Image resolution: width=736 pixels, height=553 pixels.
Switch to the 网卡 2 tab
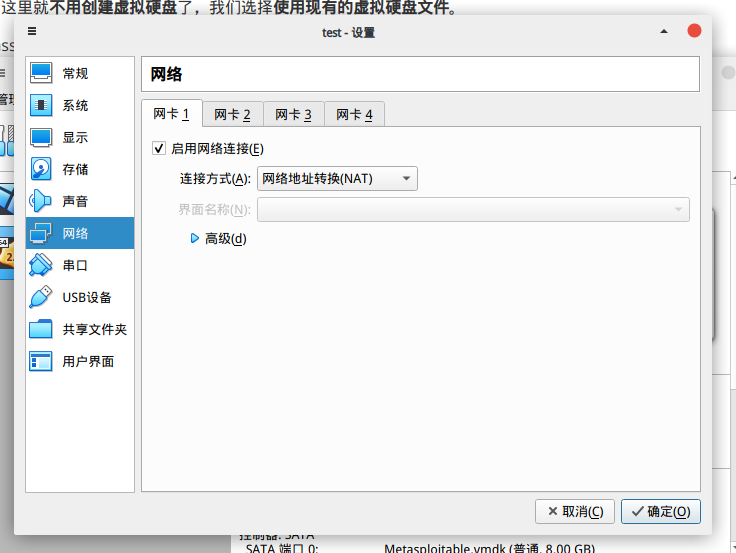tap(232, 114)
